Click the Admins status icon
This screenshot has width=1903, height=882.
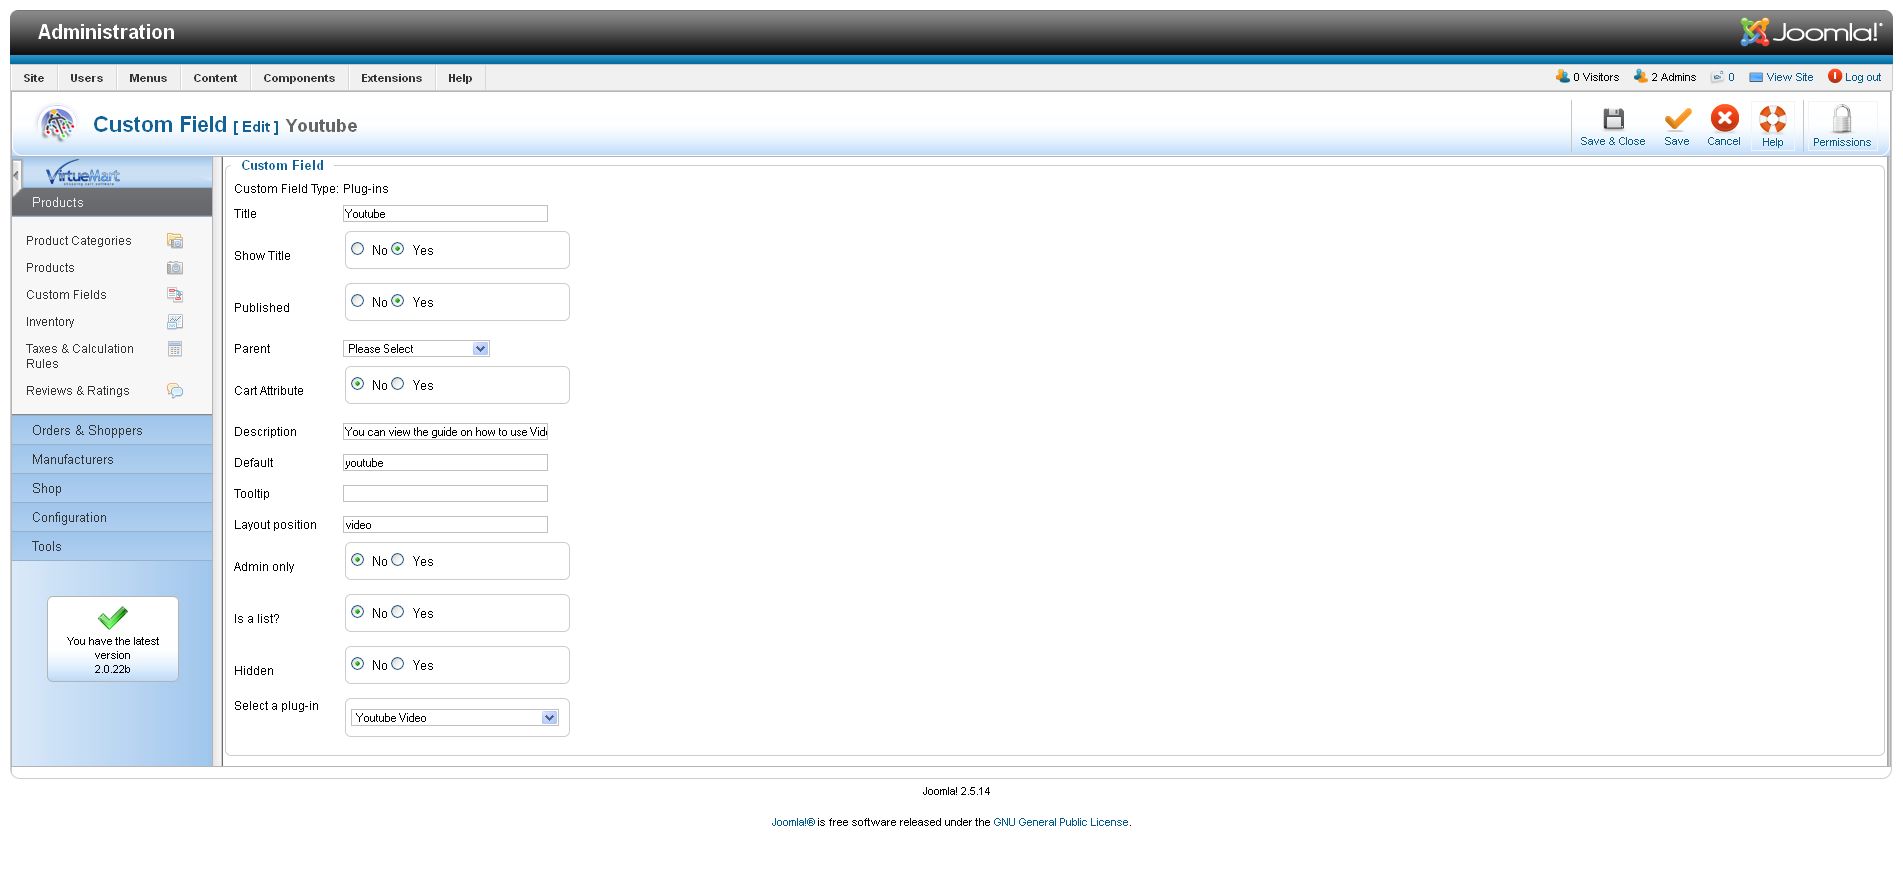[1641, 76]
